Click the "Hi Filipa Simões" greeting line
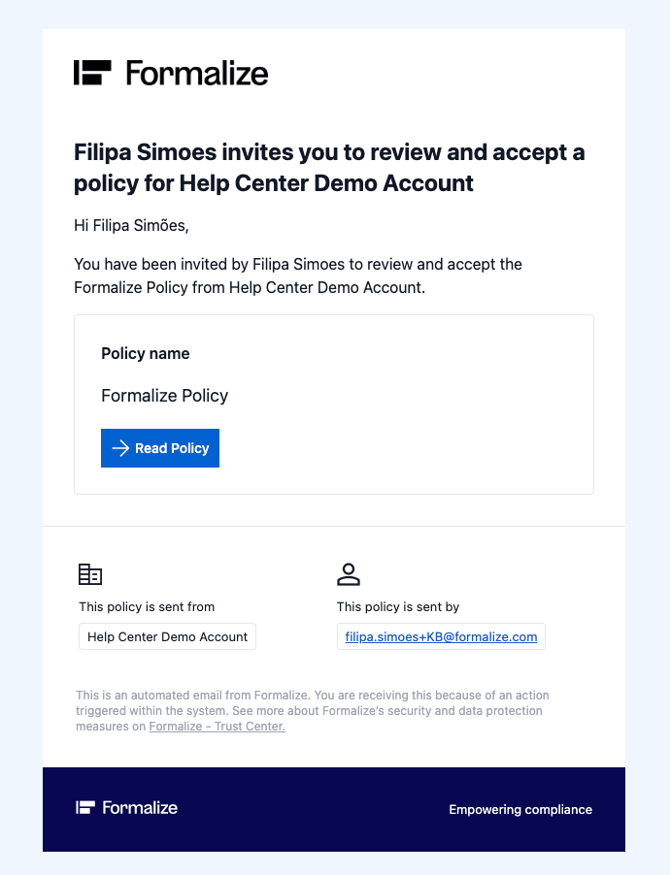The image size is (670, 875). [131, 226]
